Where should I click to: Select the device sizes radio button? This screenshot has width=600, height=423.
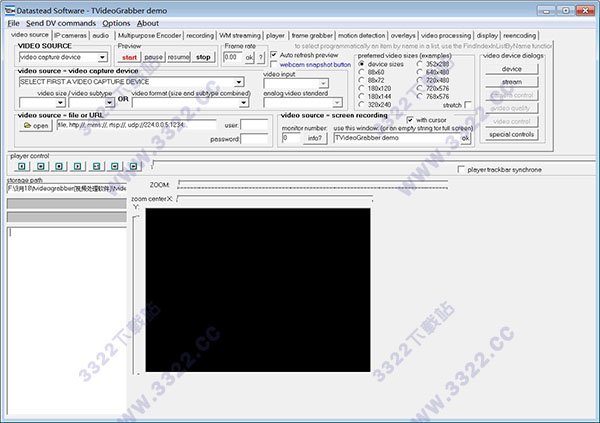pyautogui.click(x=361, y=64)
